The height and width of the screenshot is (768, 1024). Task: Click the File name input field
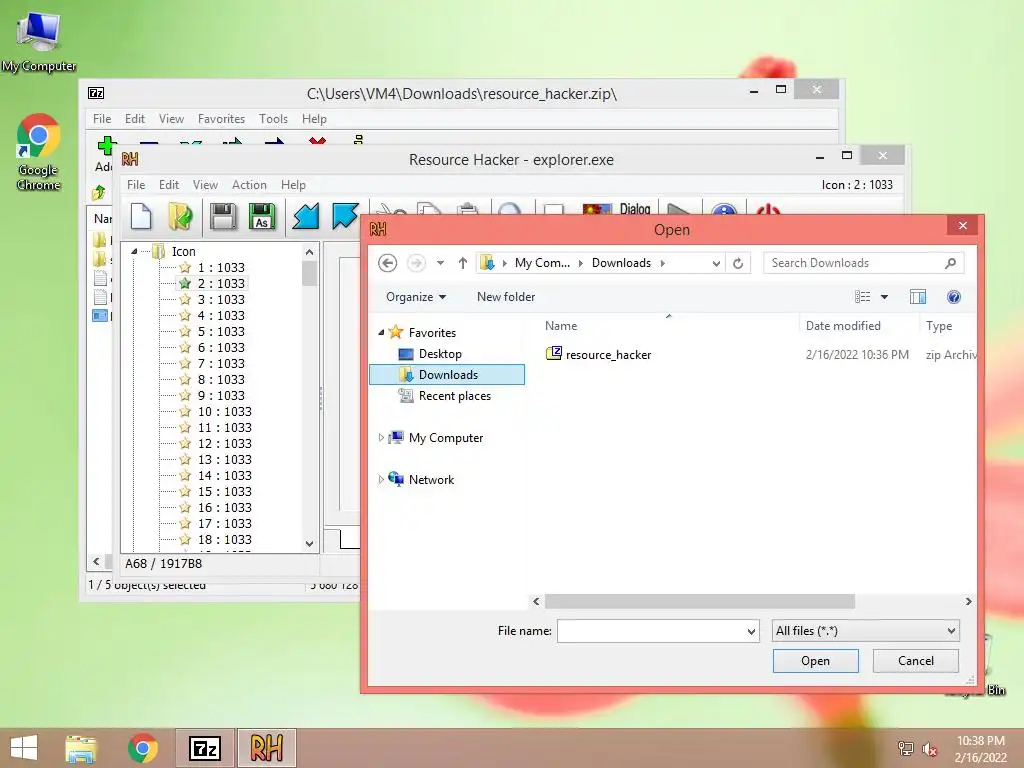point(651,632)
